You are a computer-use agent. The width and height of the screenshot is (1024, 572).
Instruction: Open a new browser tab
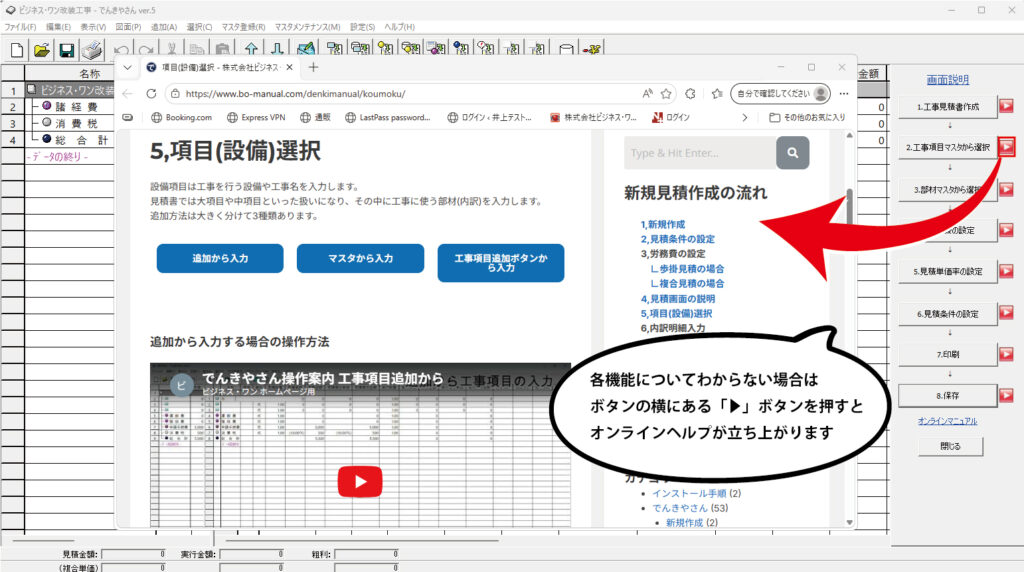tap(313, 67)
